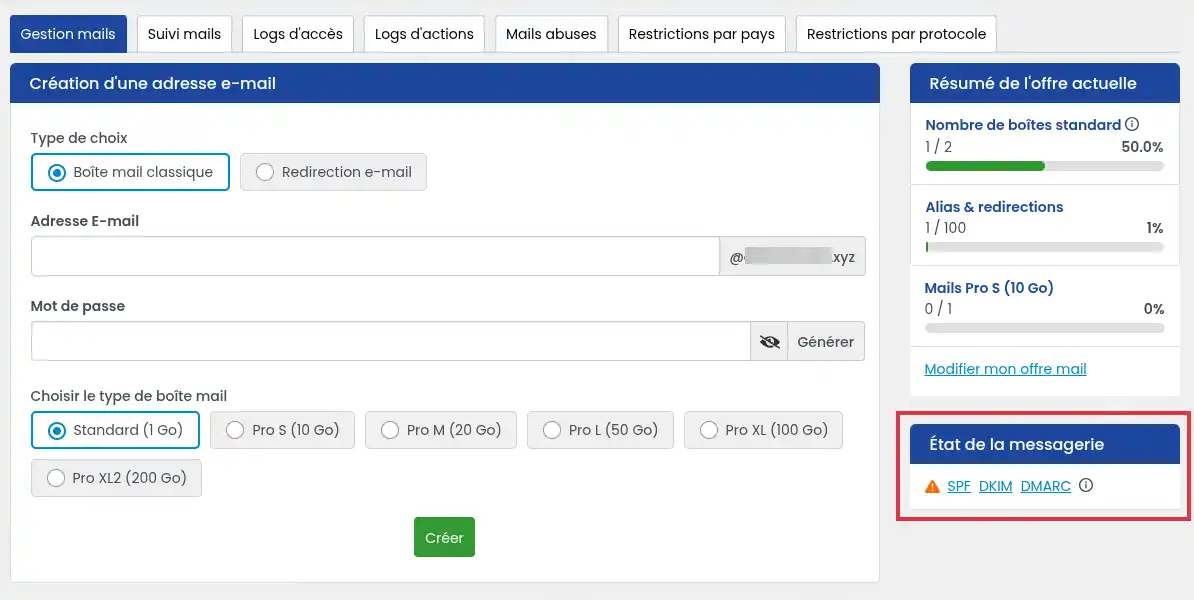Click 'Alias & redirections' heading
Image resolution: width=1194 pixels, height=600 pixels.
tap(994, 207)
